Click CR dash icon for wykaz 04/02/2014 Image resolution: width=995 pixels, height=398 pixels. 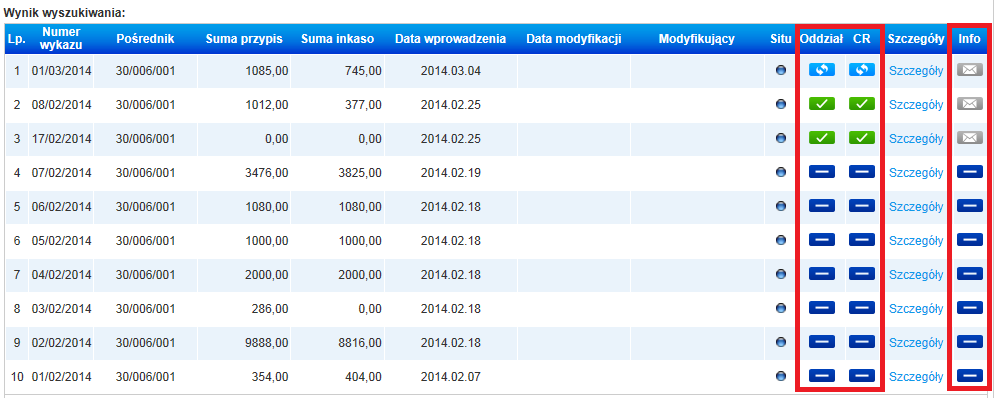click(x=862, y=274)
